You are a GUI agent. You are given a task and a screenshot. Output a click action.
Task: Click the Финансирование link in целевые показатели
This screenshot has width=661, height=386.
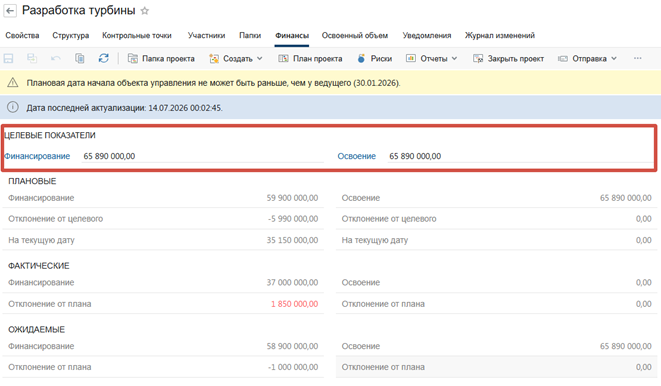click(37, 156)
